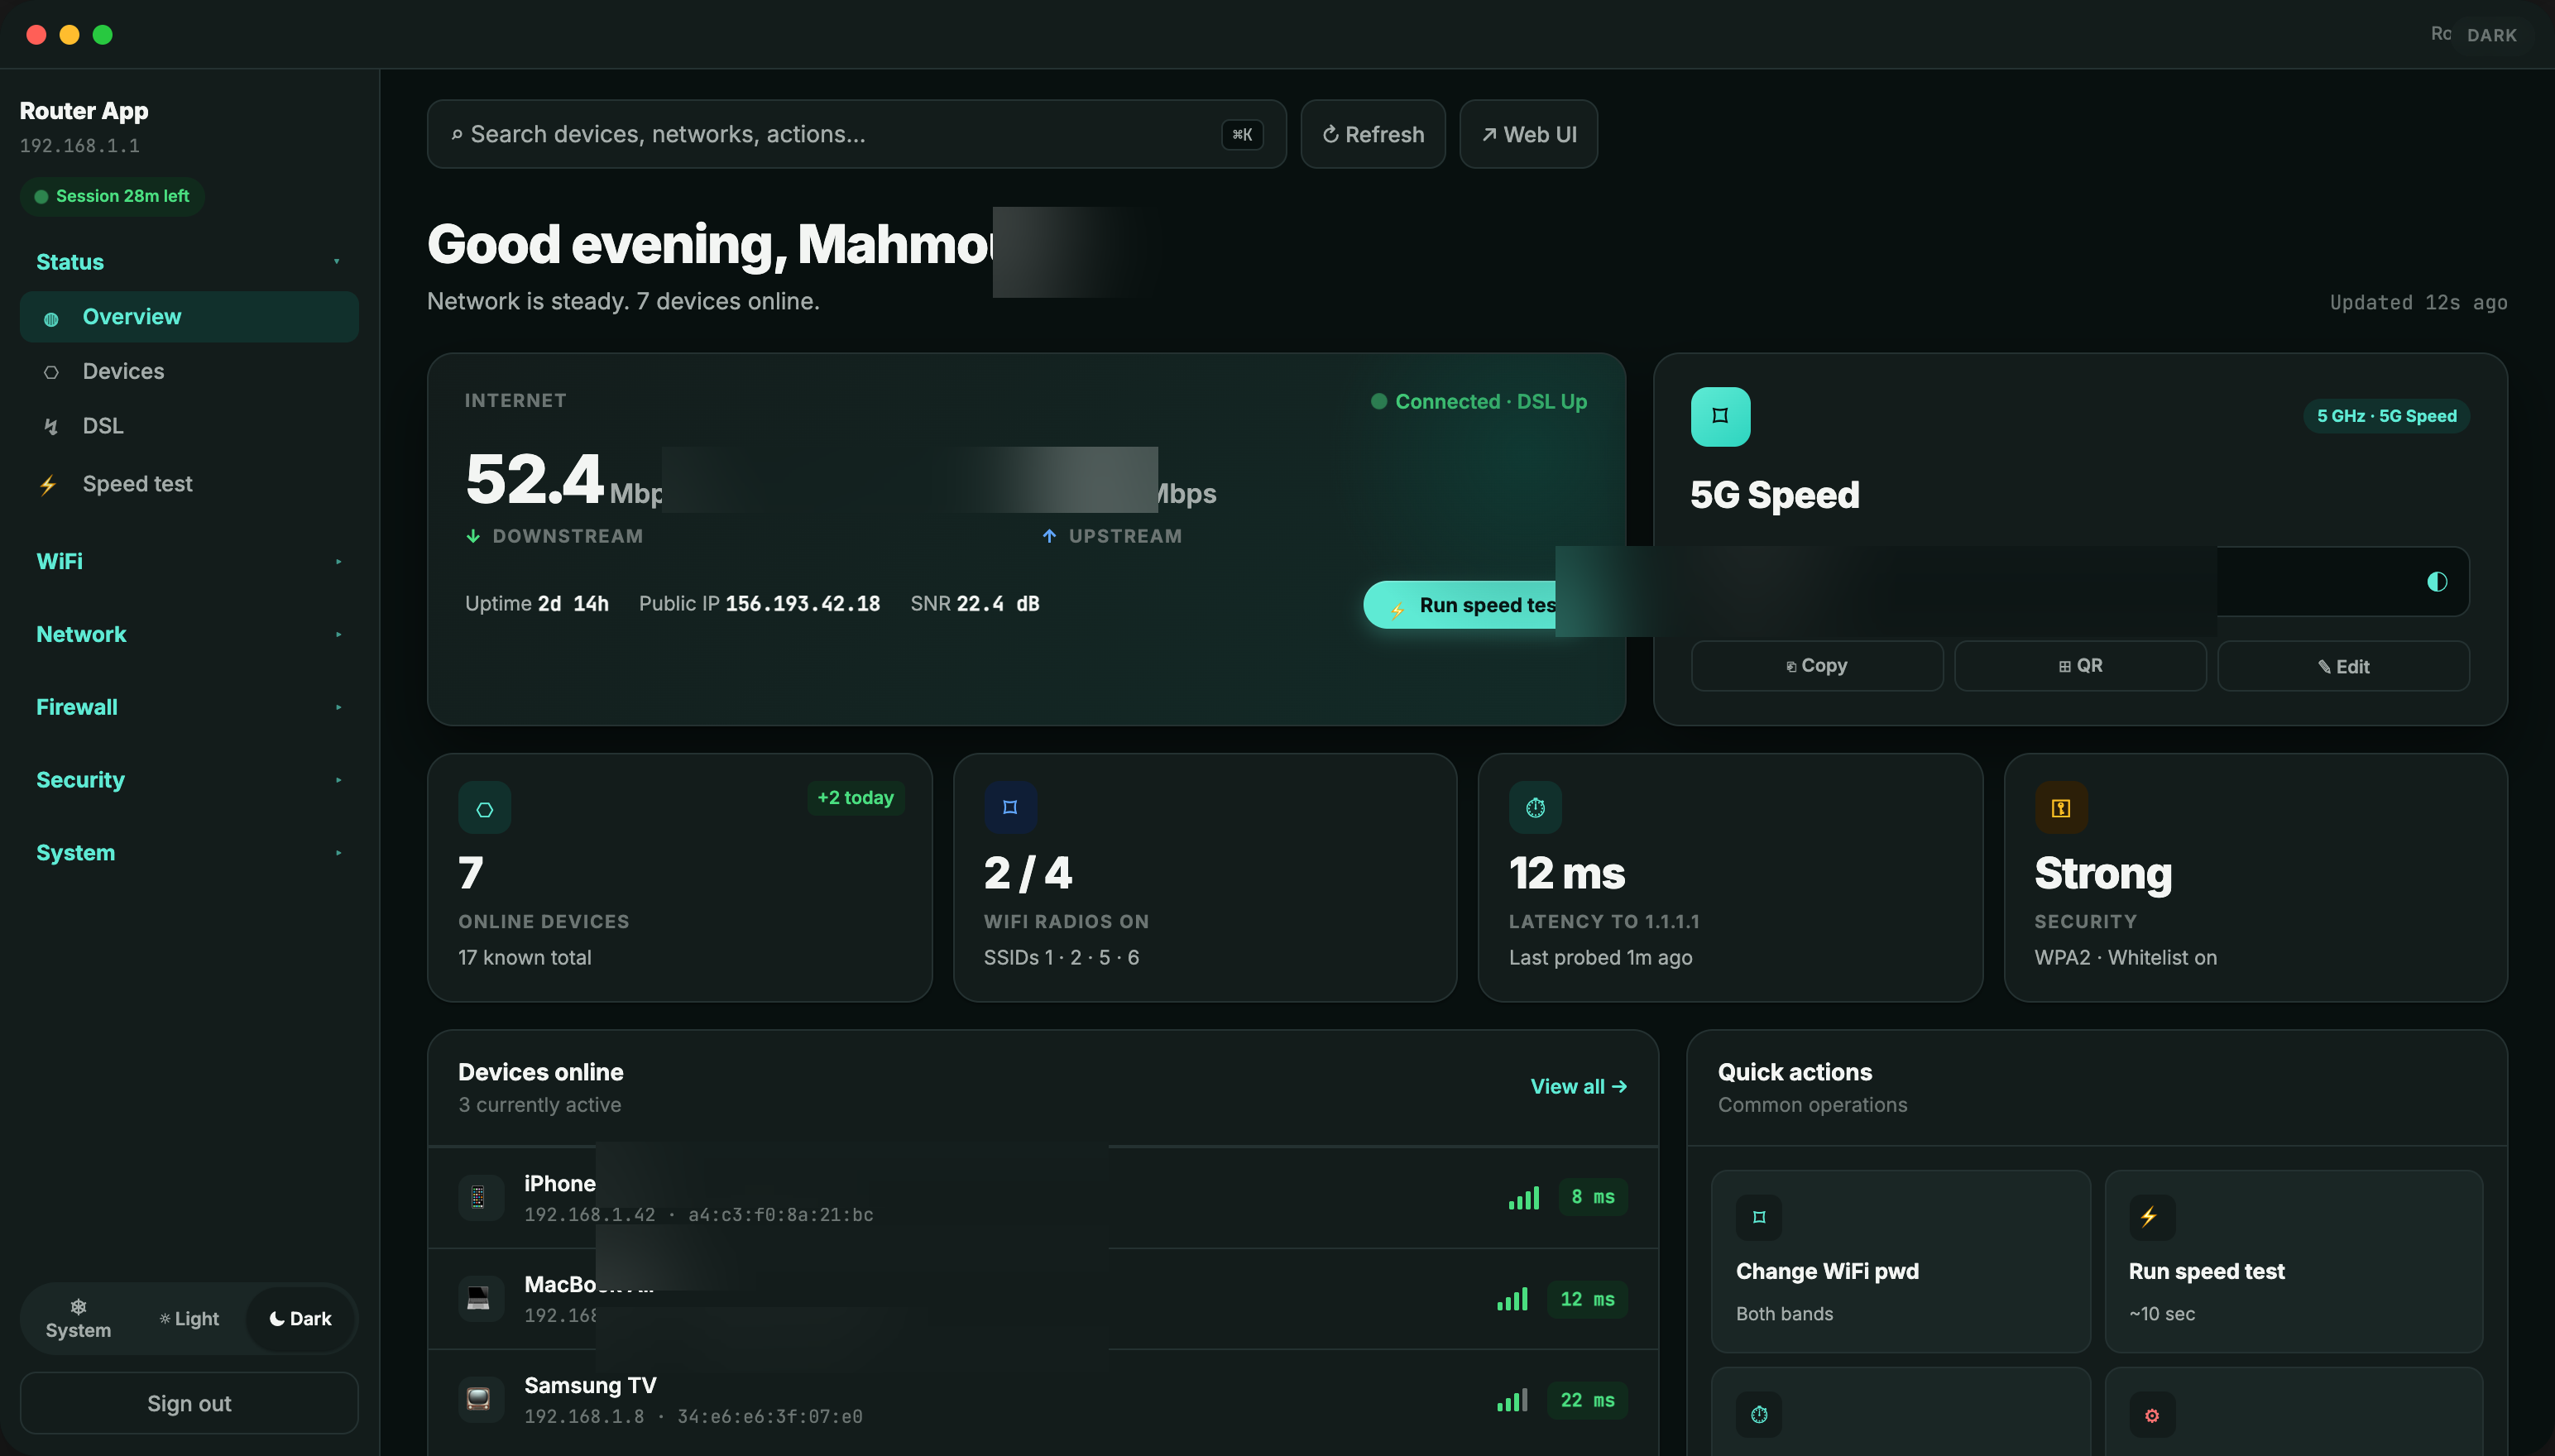Click the Connected · DSL Up status
The image size is (2555, 1456).
click(x=1478, y=402)
